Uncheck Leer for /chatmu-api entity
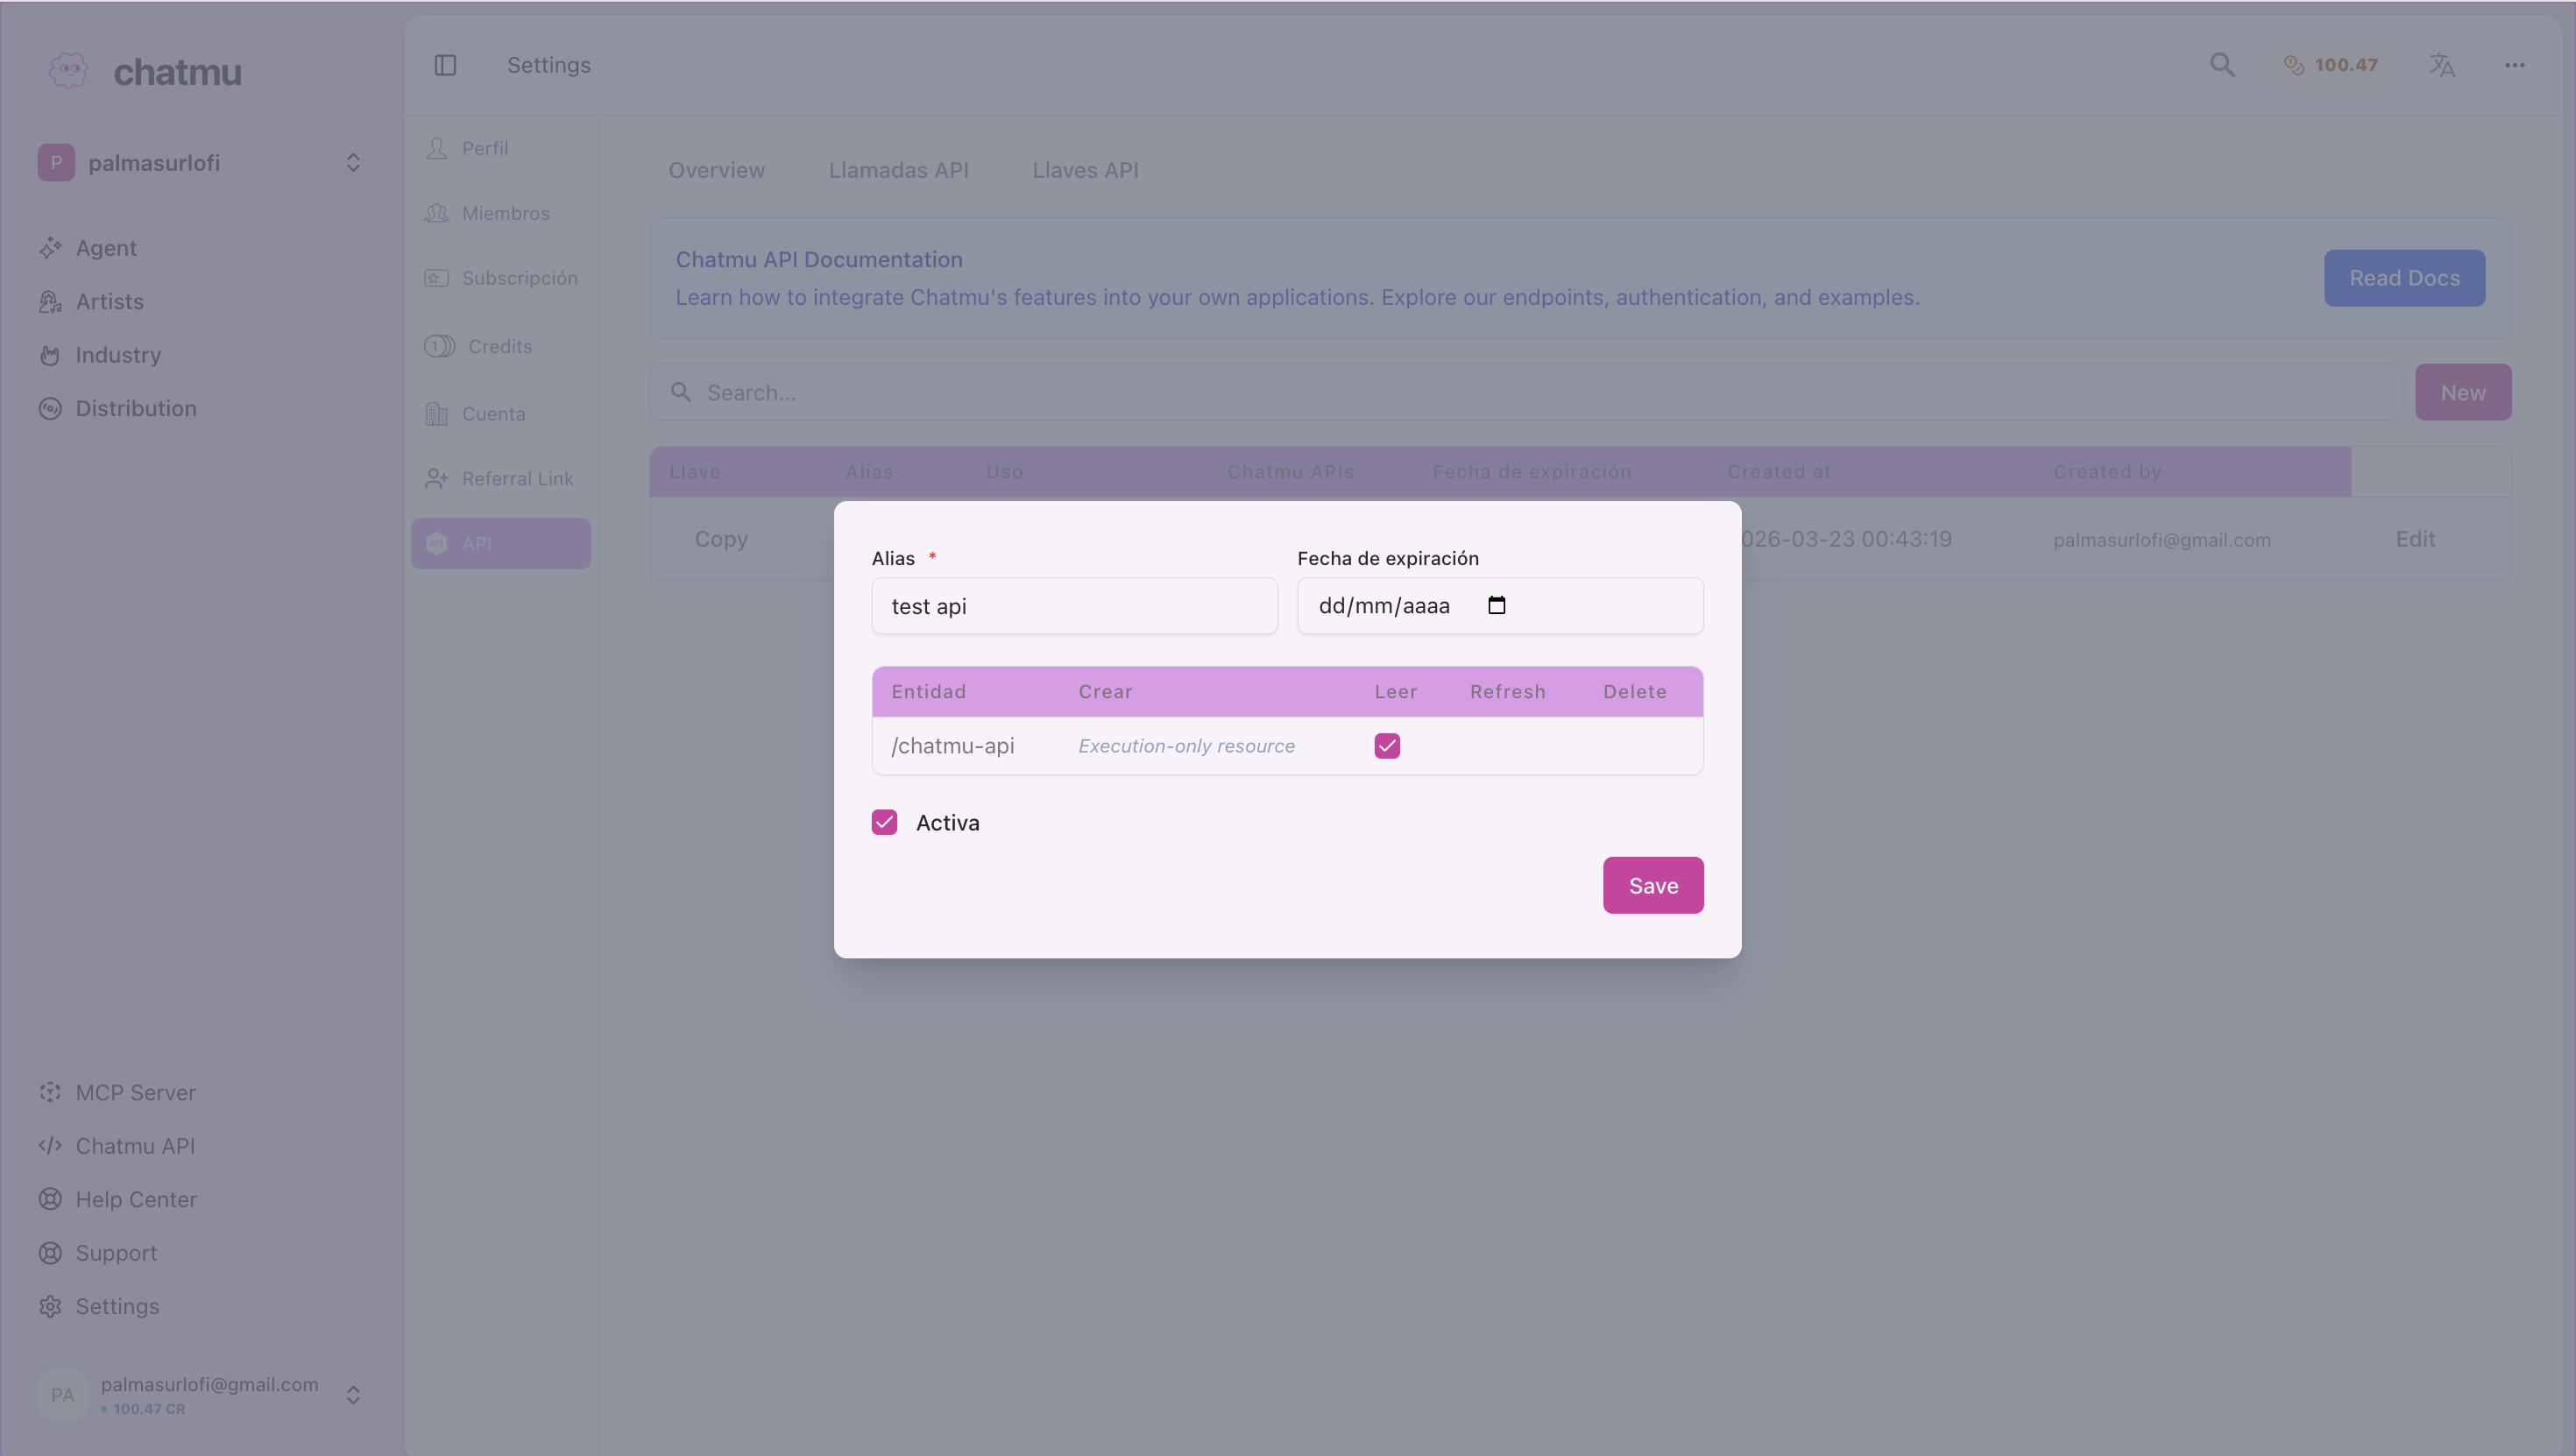The image size is (2576, 1456). tap(1386, 745)
